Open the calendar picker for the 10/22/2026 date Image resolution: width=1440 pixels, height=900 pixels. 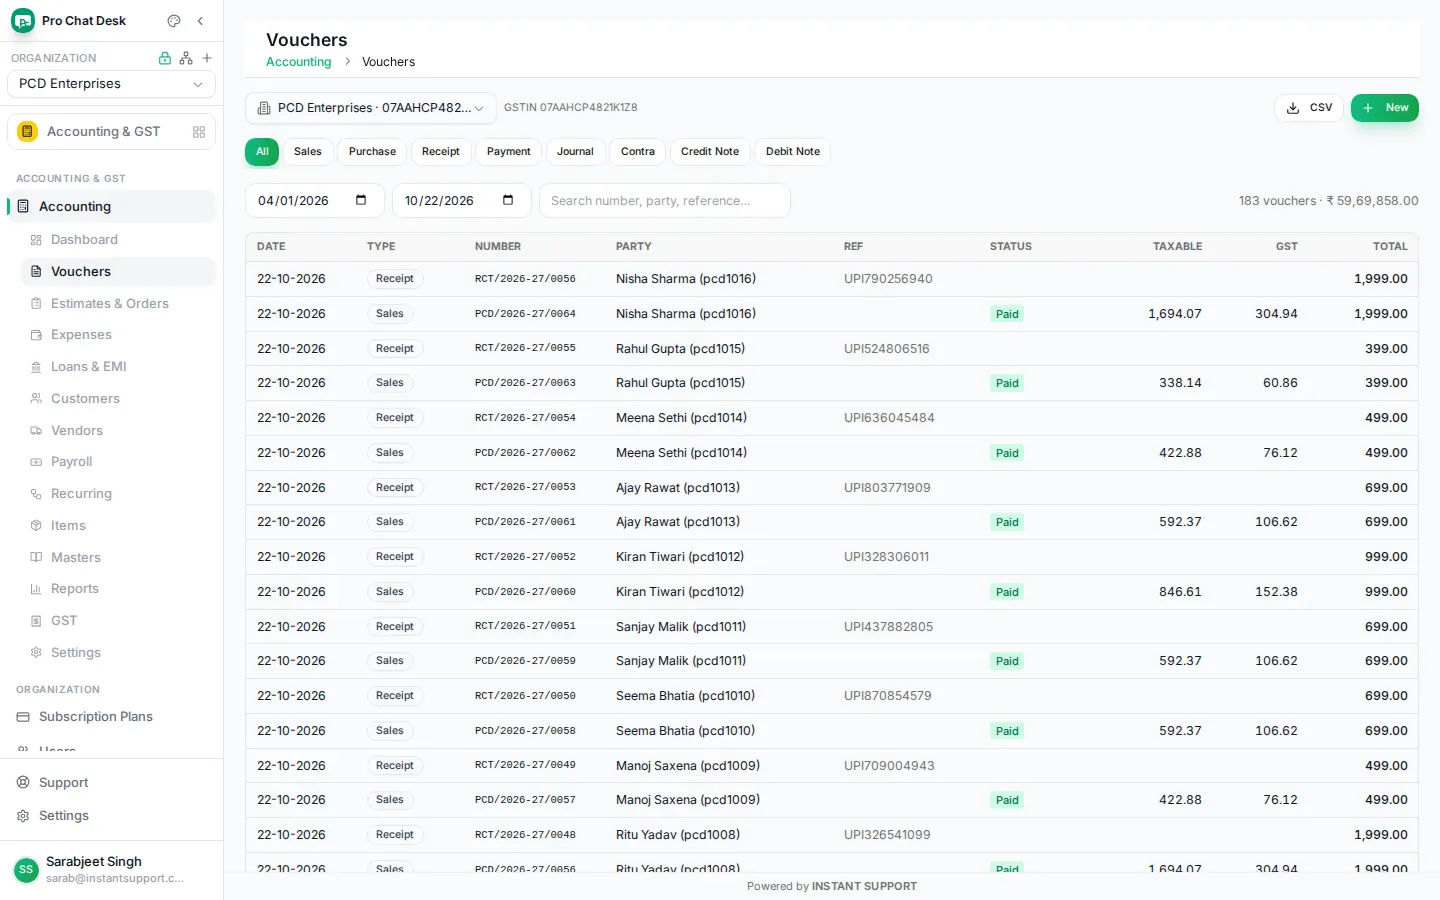coord(508,200)
